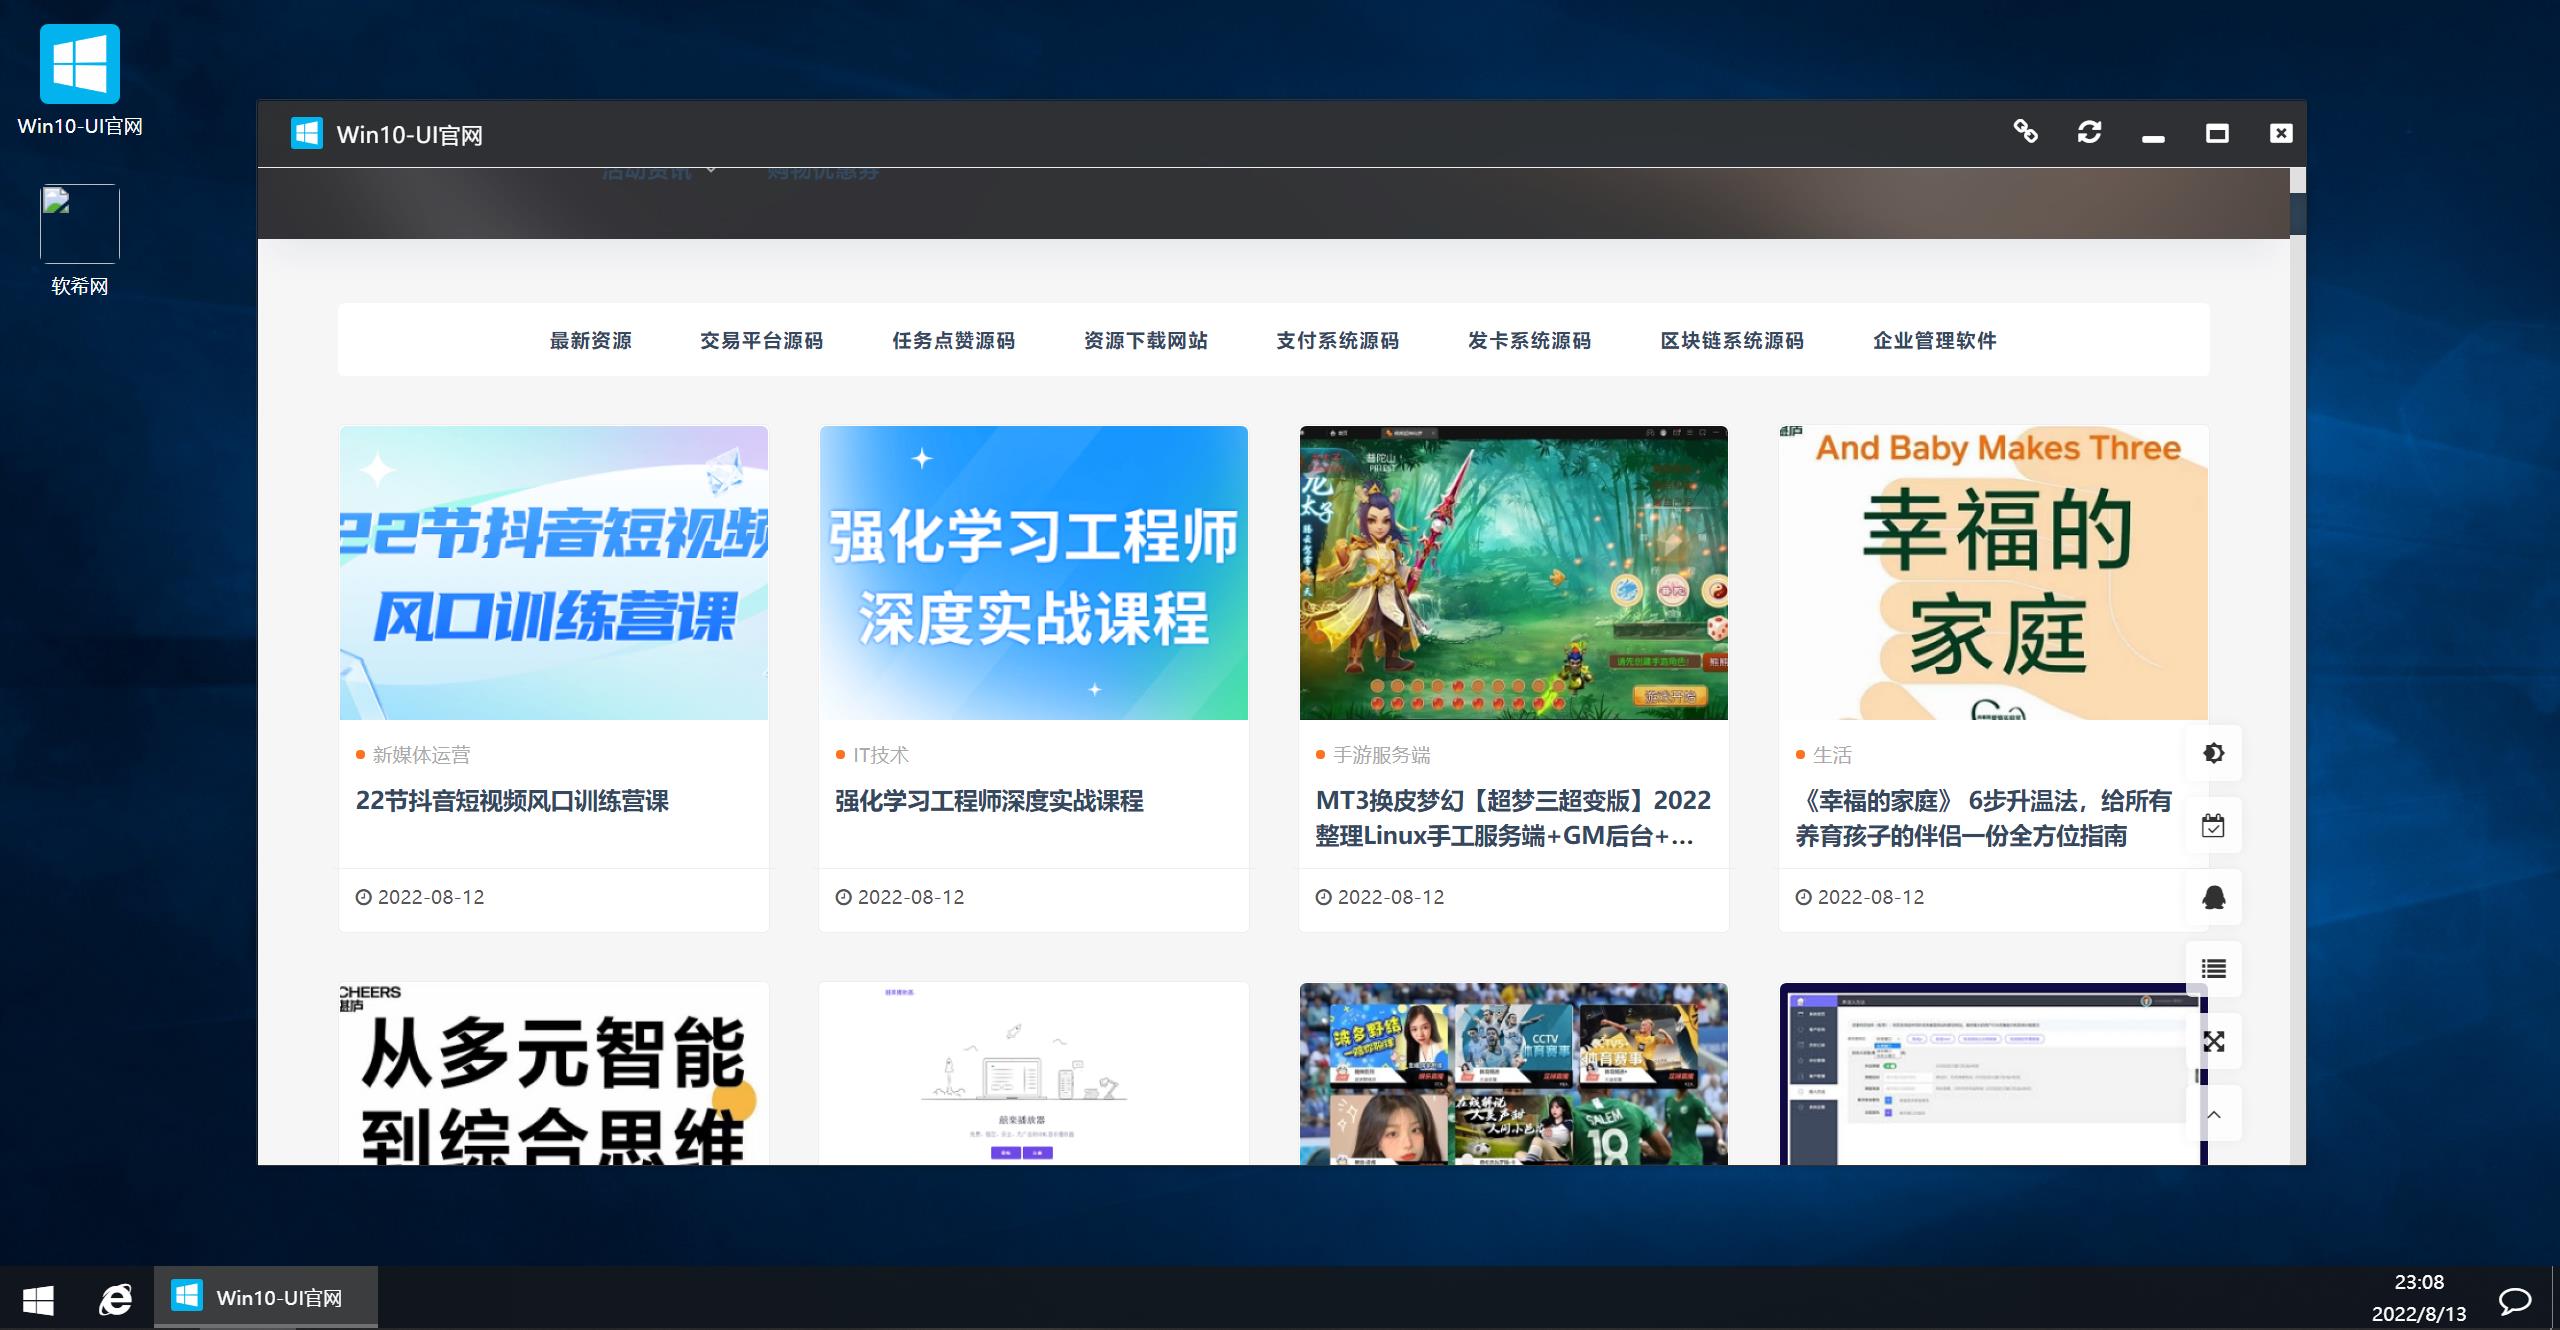Close the Win10-UI官网 window
The height and width of the screenshot is (1330, 2560).
[2281, 133]
